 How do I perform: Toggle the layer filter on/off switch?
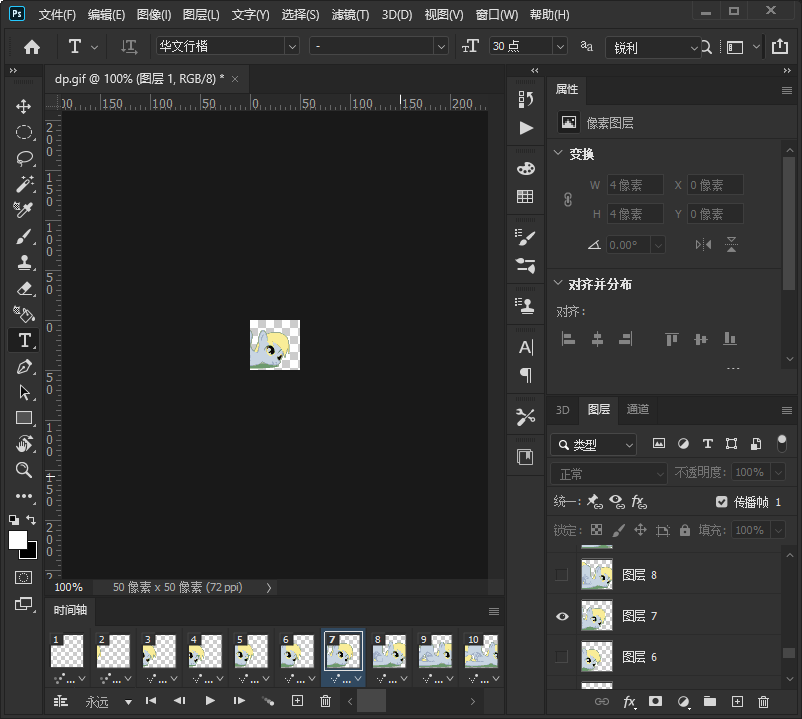782,443
